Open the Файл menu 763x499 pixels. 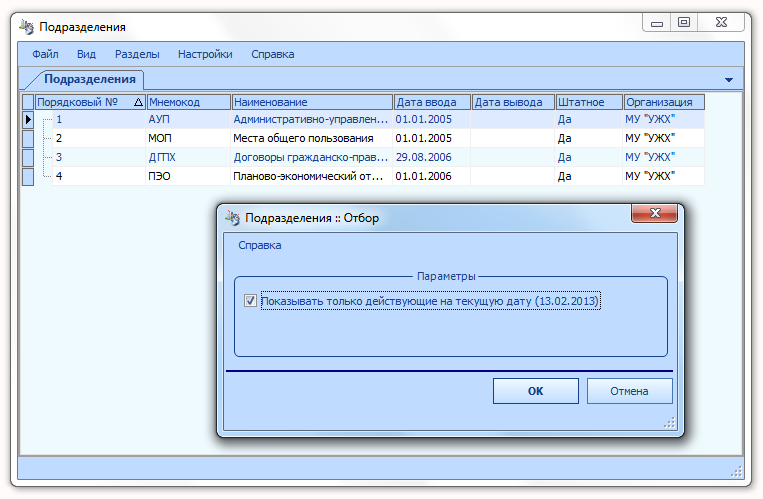[45, 54]
